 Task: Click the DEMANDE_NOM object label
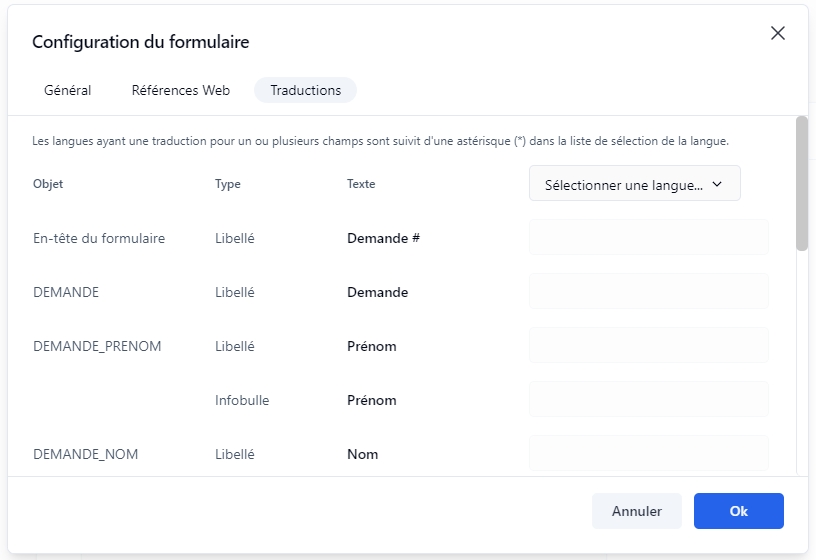[x=86, y=455]
